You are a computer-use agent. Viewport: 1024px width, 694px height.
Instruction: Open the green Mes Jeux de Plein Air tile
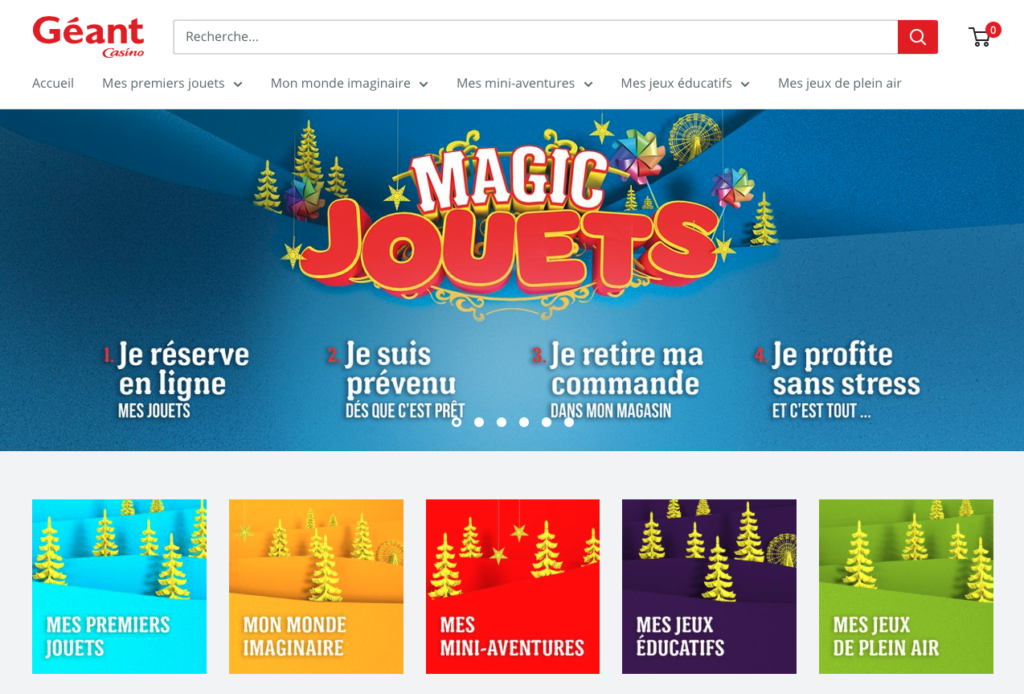coord(906,586)
